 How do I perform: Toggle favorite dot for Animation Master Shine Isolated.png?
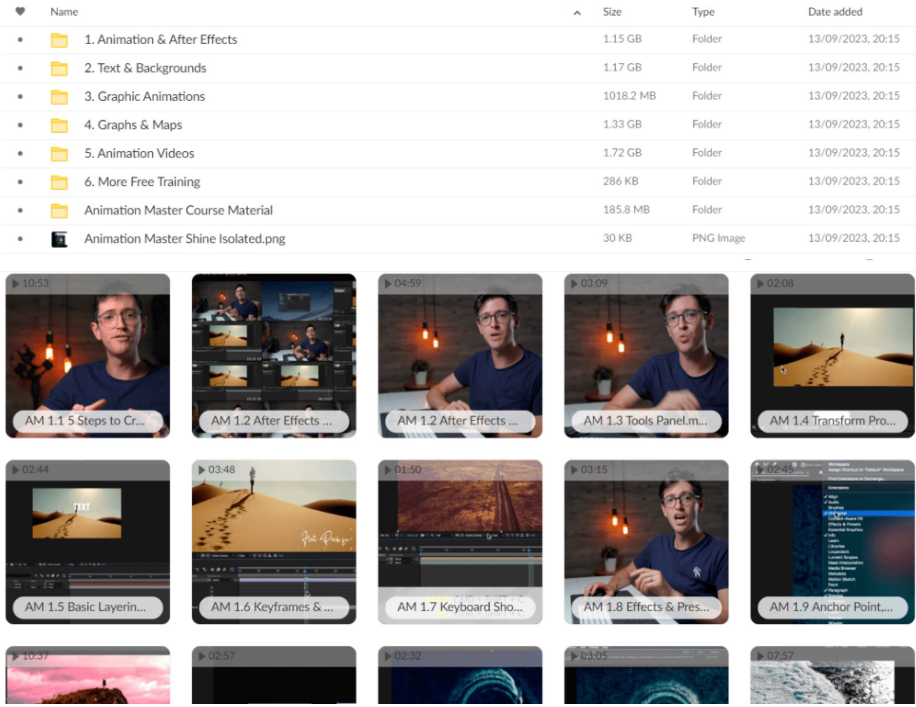[x=20, y=239]
